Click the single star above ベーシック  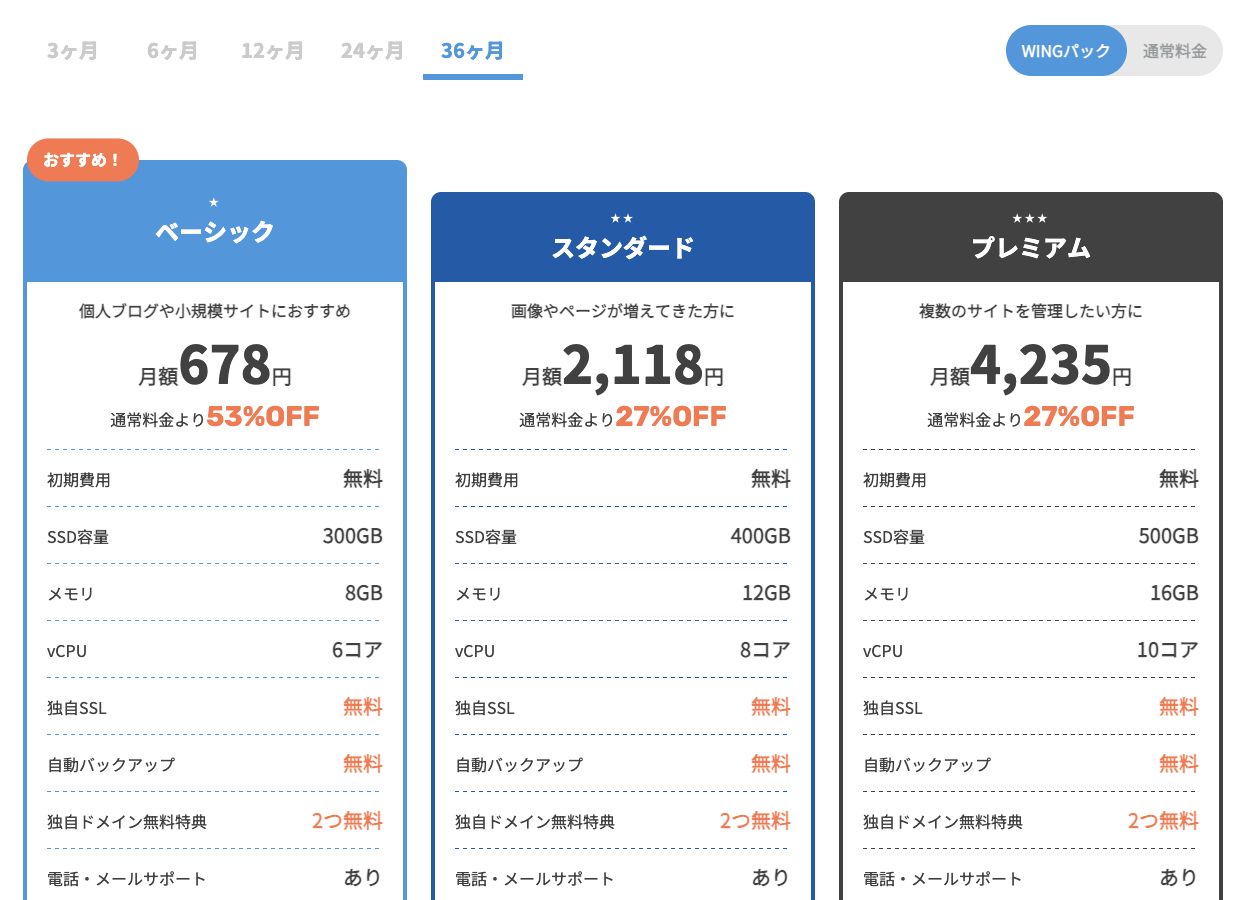point(214,202)
